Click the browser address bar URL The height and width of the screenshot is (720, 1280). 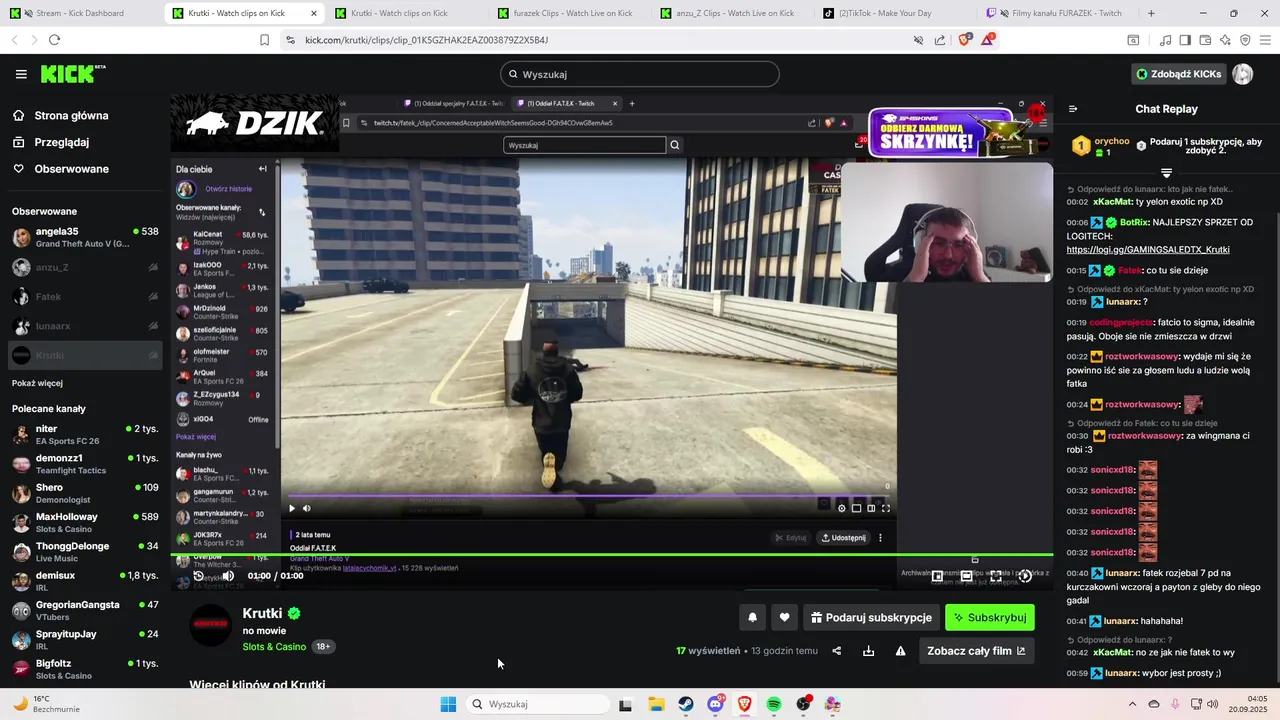coord(427,40)
